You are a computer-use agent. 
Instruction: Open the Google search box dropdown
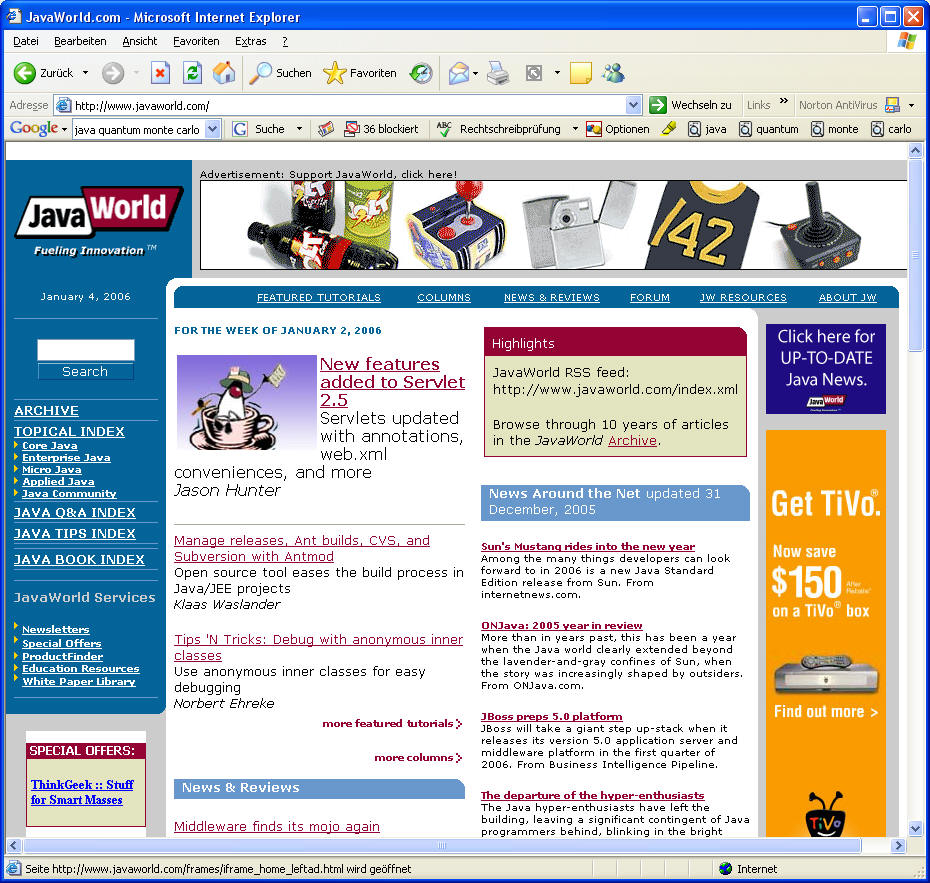pos(213,129)
